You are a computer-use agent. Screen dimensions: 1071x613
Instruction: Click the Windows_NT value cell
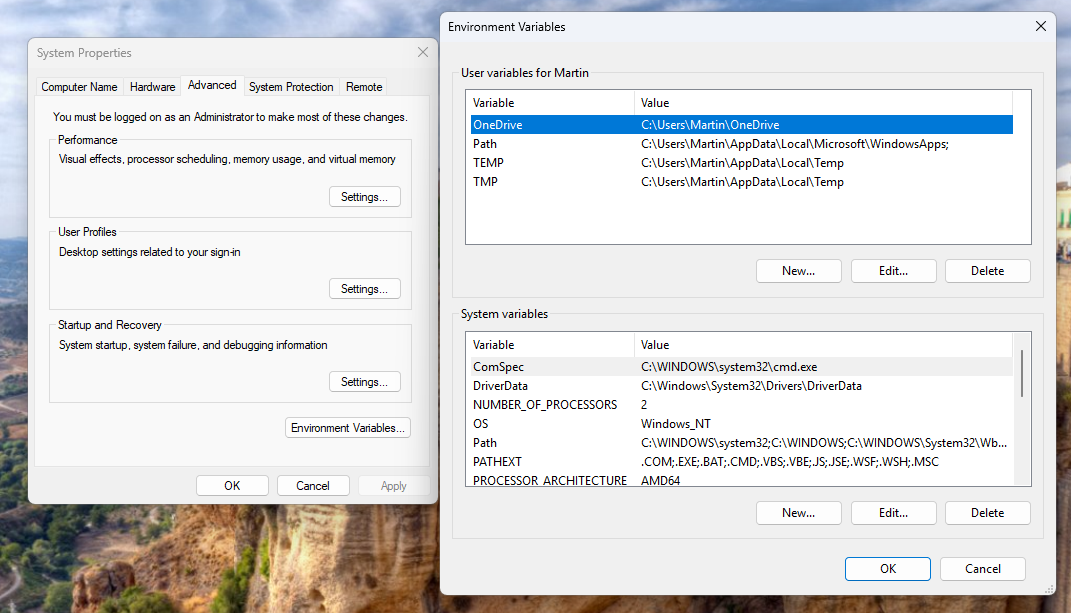(x=676, y=424)
